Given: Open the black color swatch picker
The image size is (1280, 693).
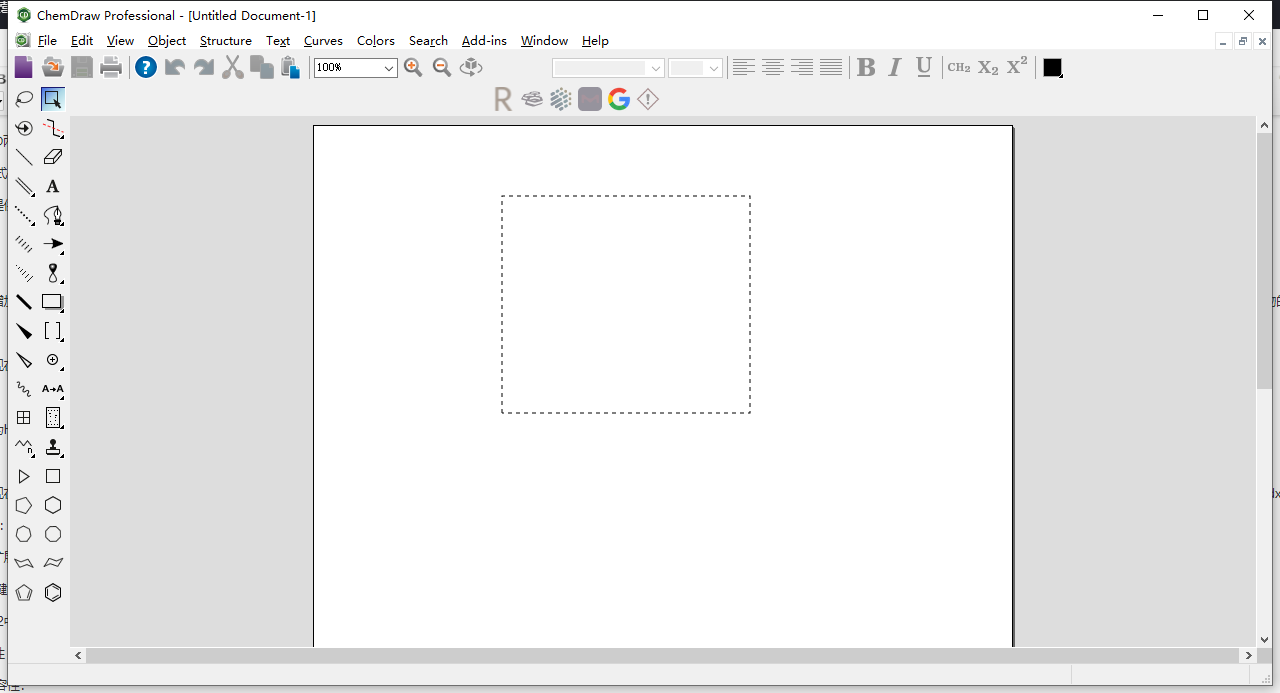Looking at the screenshot, I should pos(1052,67).
